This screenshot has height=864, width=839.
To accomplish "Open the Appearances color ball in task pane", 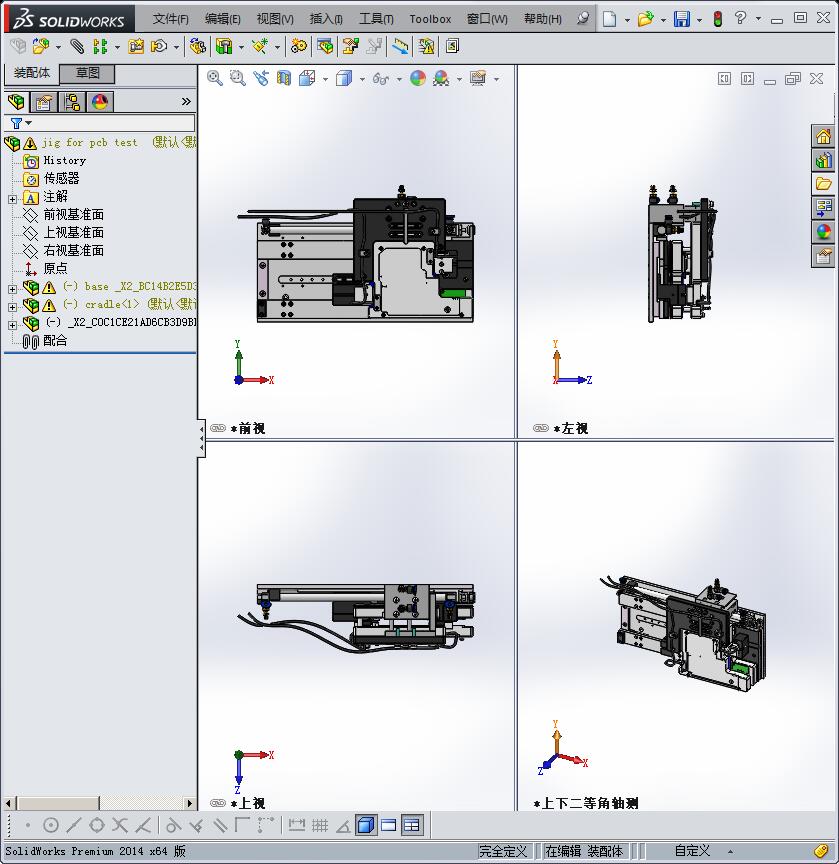I will (x=824, y=232).
